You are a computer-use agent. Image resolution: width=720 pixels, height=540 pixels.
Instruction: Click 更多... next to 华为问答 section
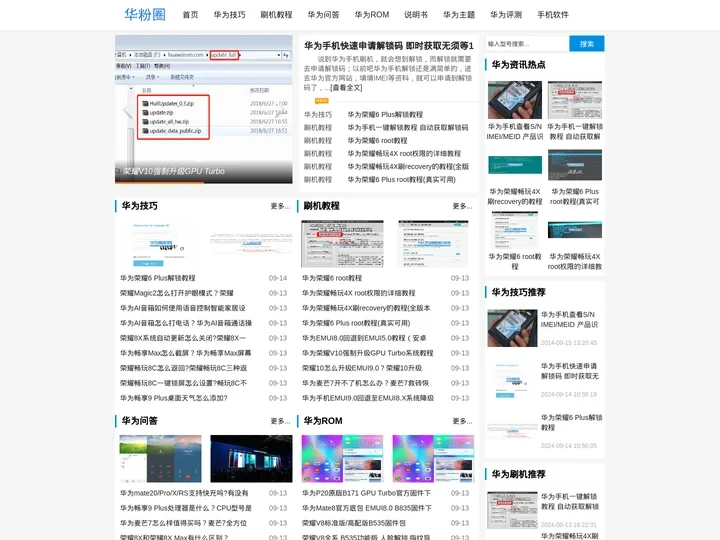(x=280, y=421)
